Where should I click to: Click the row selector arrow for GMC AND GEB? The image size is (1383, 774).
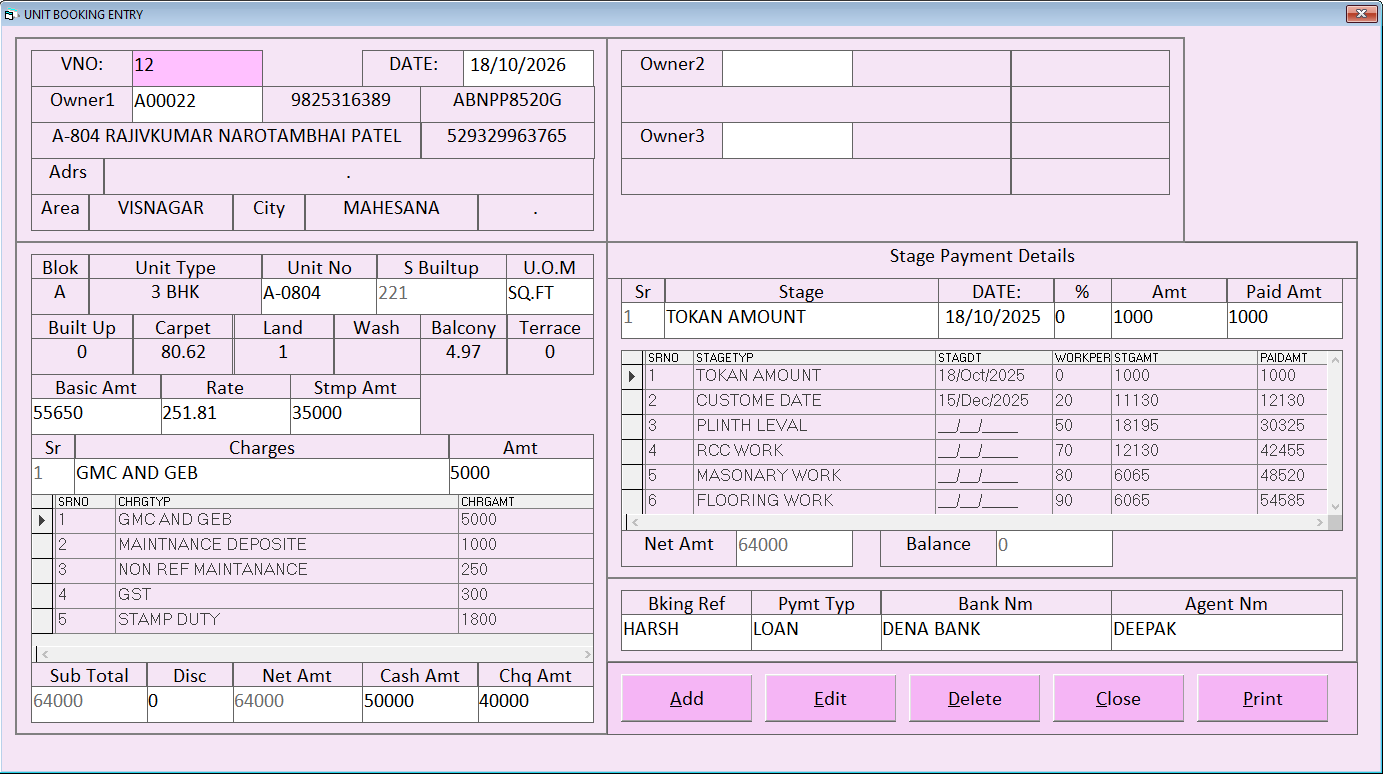(x=42, y=520)
